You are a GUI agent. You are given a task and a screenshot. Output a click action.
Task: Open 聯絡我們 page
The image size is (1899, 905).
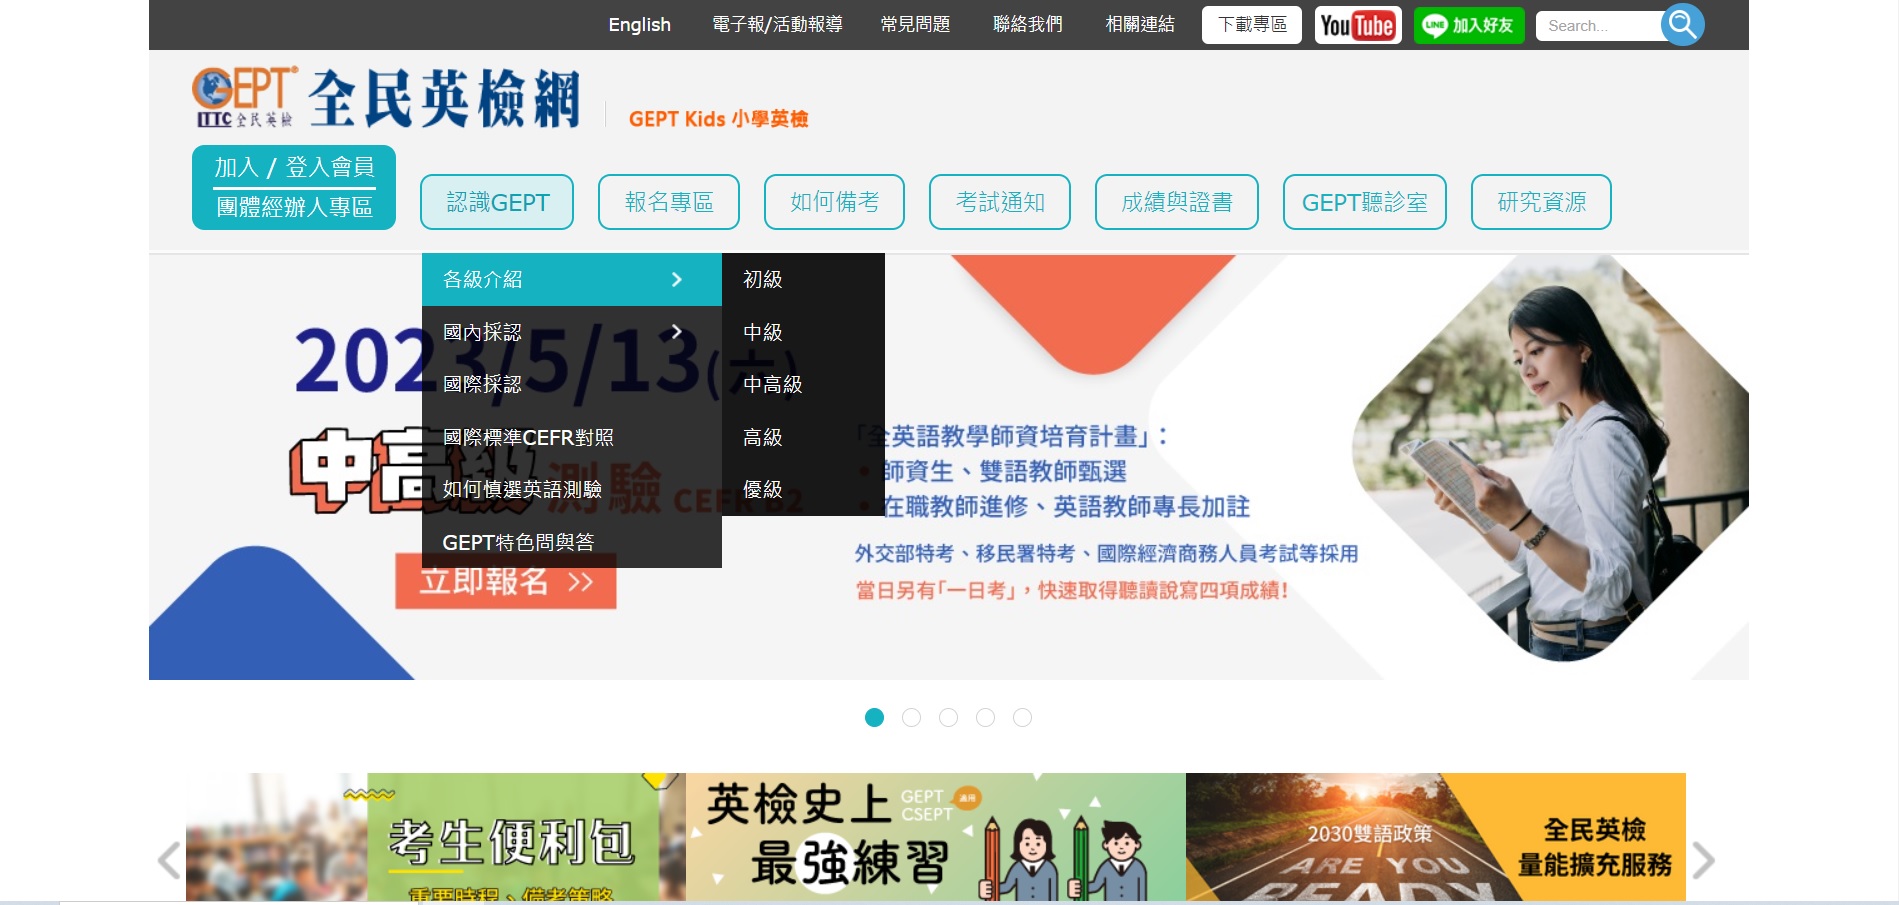click(1027, 25)
